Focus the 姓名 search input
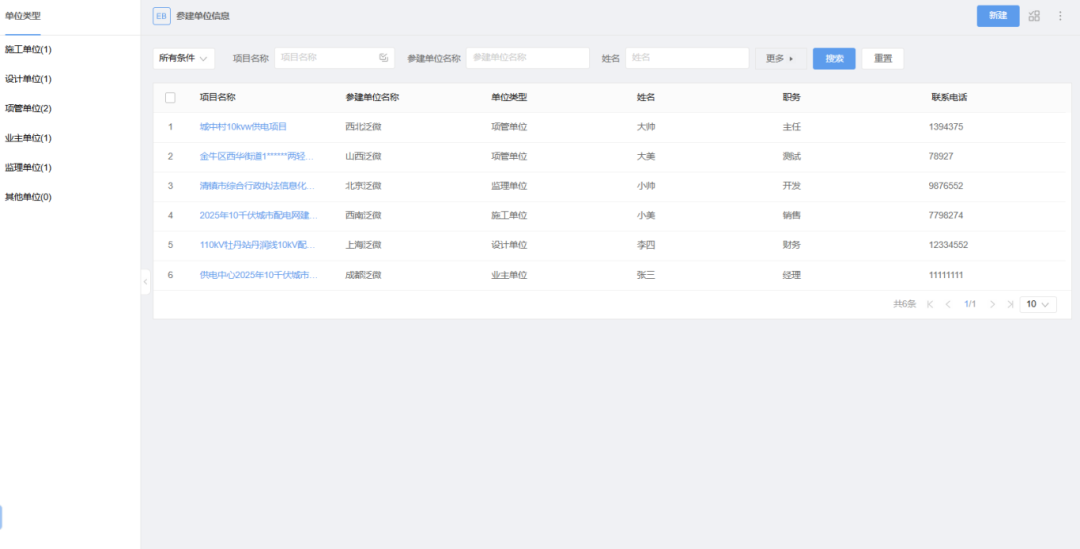Viewport: 1080px width, 549px height. point(687,58)
